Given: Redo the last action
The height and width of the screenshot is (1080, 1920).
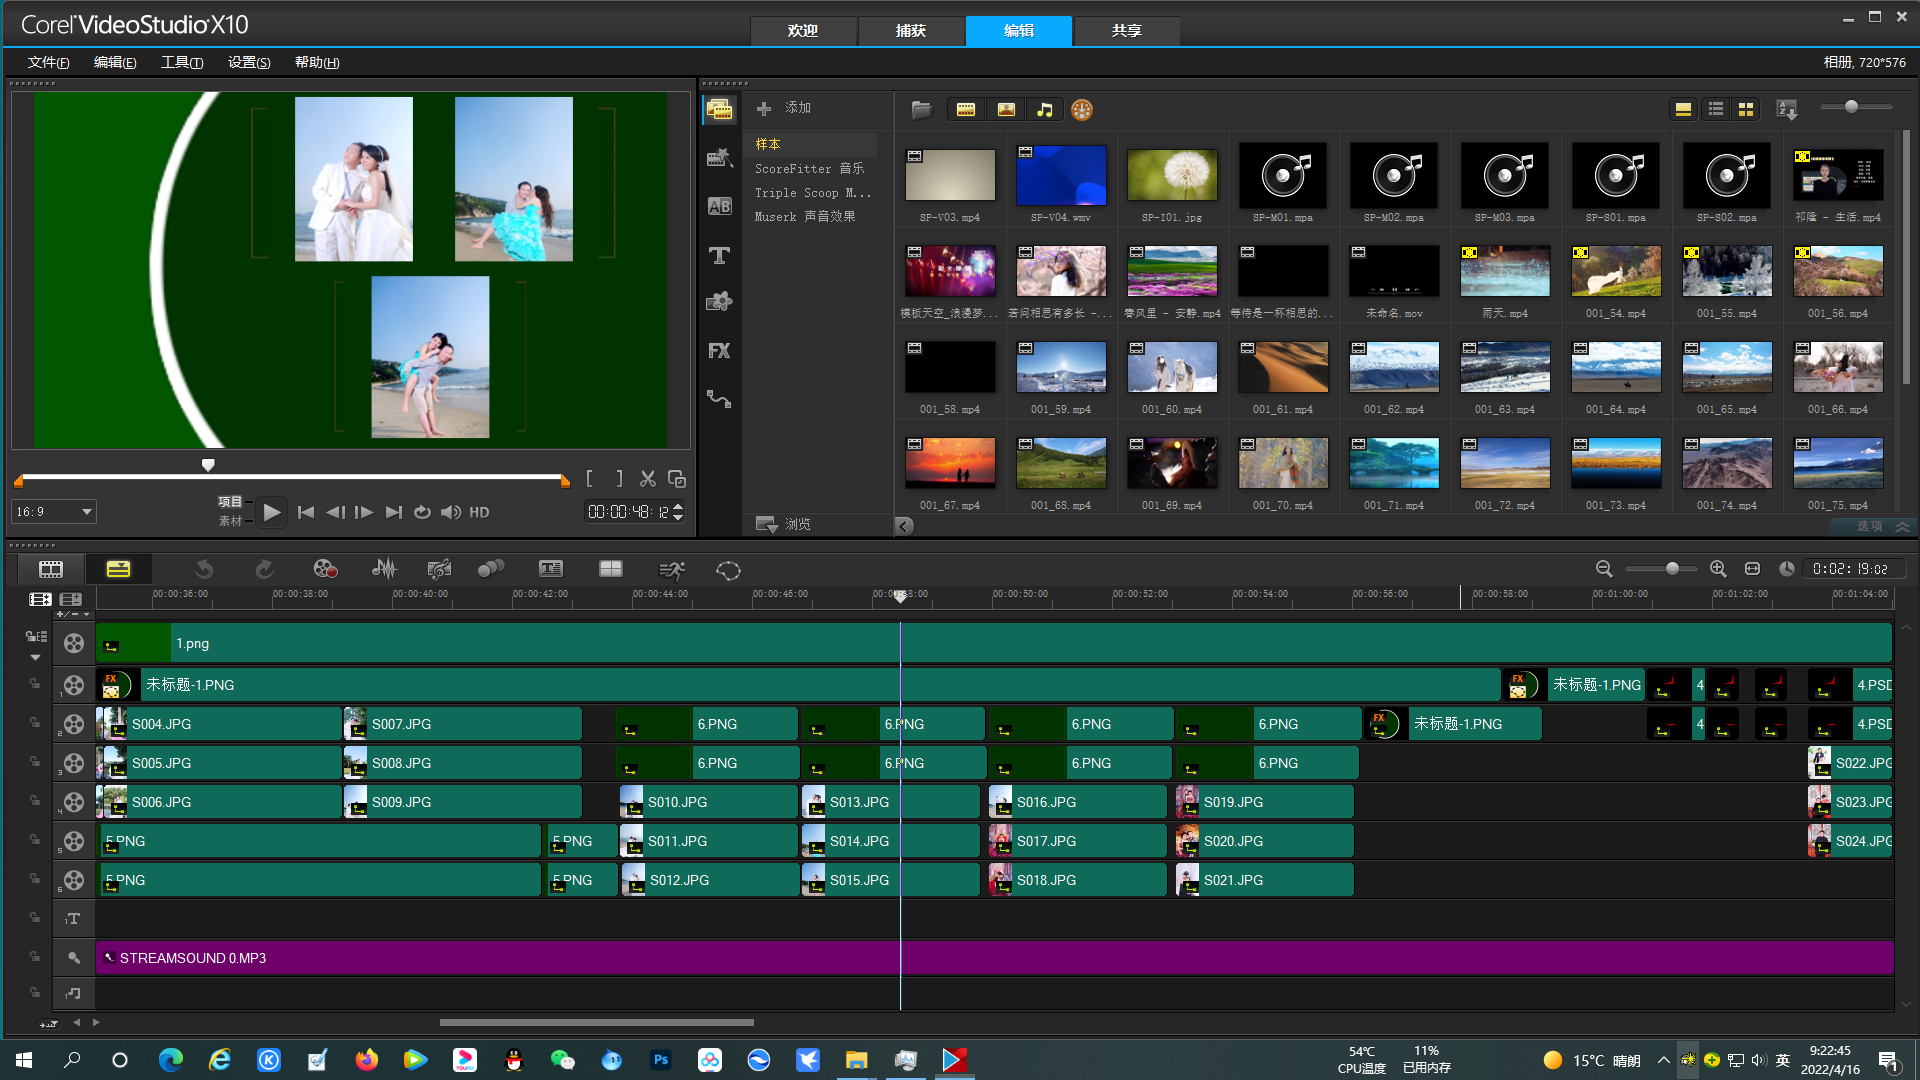Looking at the screenshot, I should click(264, 569).
